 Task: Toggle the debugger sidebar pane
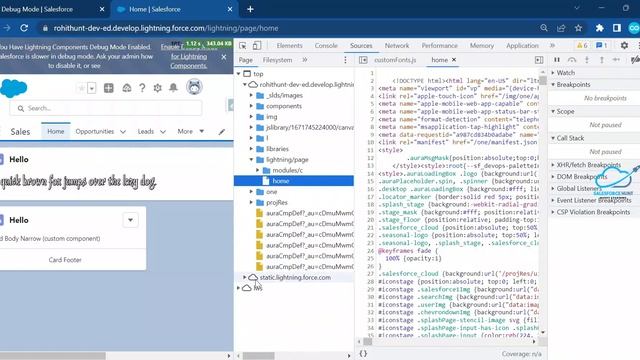point(539,60)
